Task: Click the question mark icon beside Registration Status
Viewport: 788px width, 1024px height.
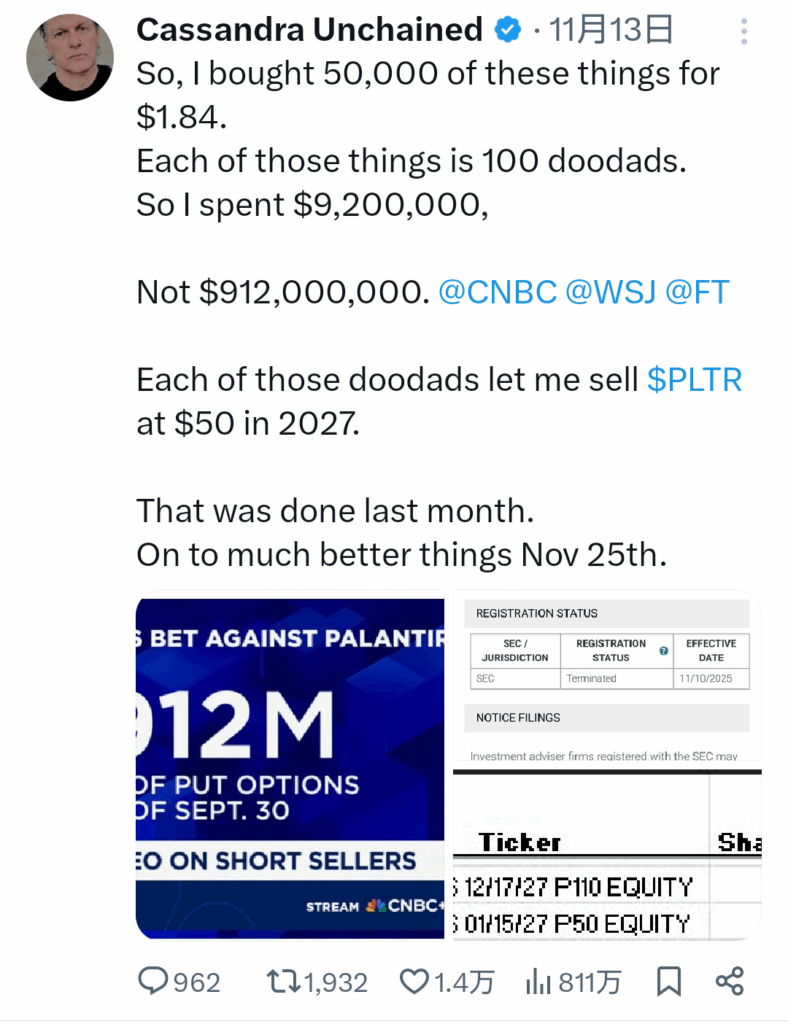Action: click(x=664, y=651)
